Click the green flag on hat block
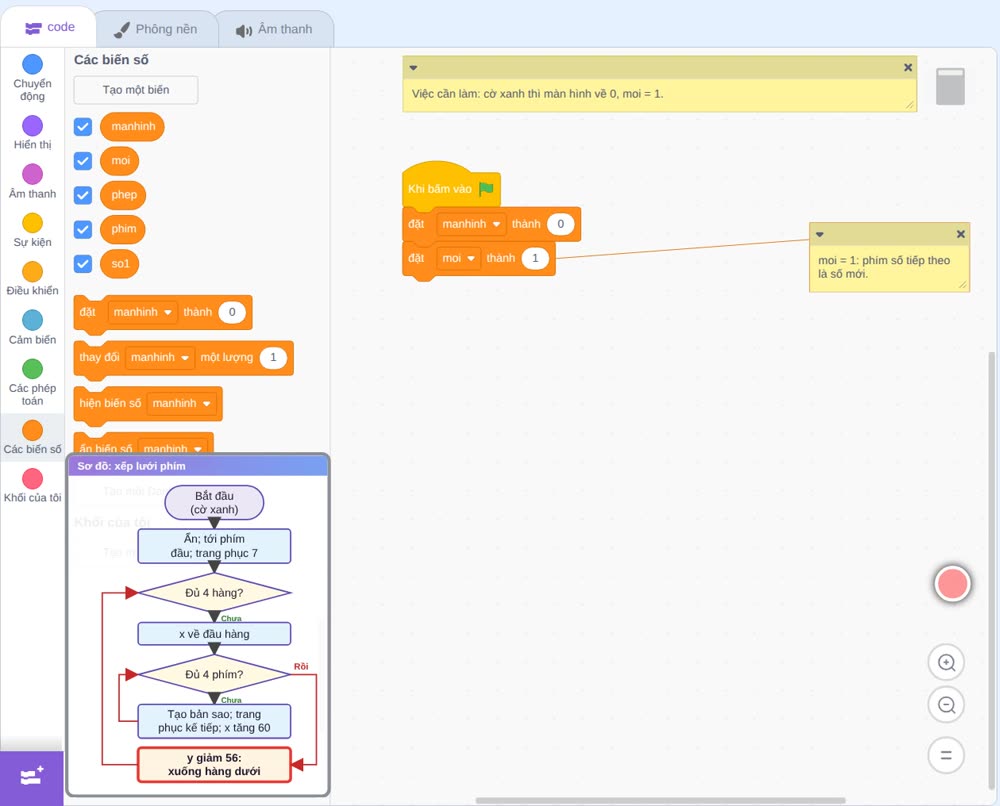Image resolution: width=1000 pixels, height=806 pixels. 487,189
